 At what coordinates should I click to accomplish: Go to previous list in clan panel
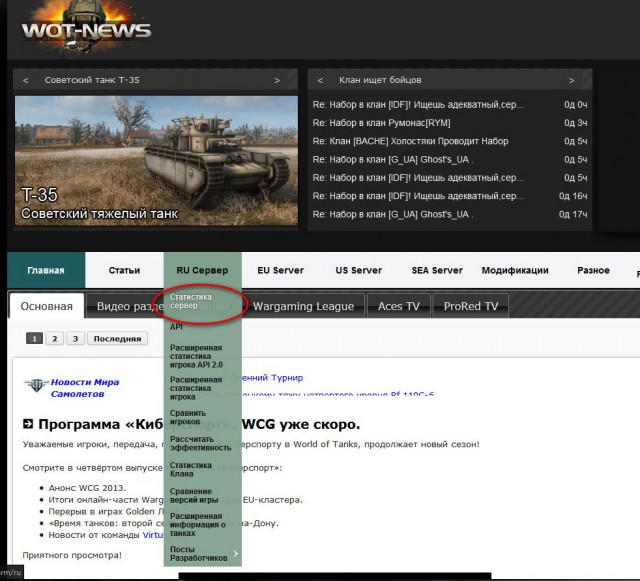point(320,80)
